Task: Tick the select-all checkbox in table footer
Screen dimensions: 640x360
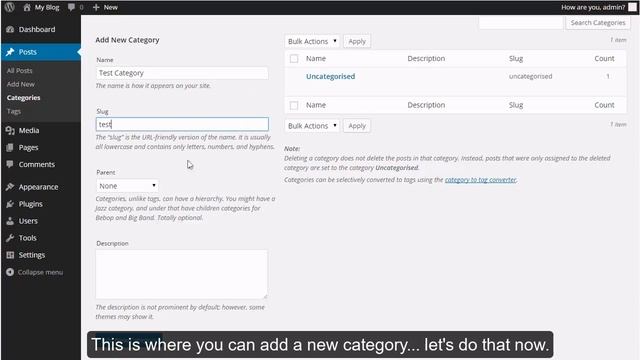Action: [294, 105]
